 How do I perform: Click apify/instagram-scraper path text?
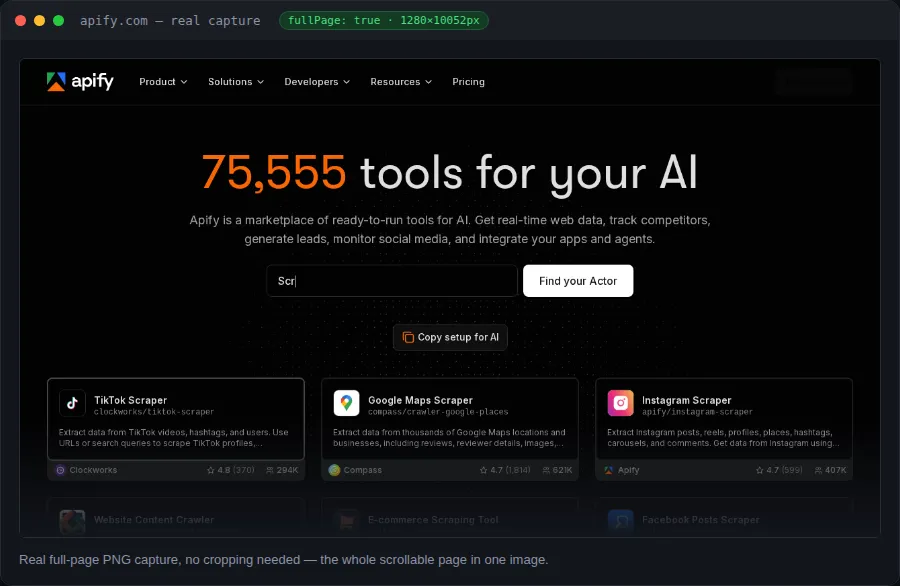pyautogui.click(x=697, y=412)
